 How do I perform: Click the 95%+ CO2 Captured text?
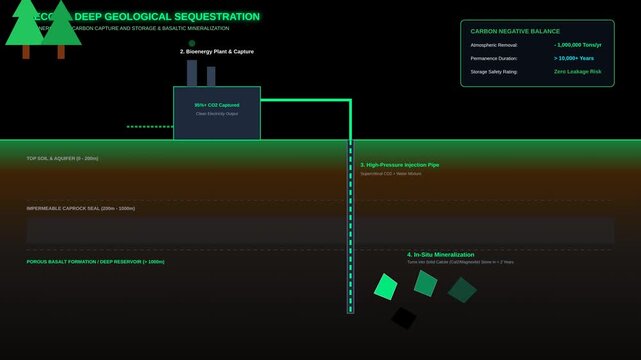click(217, 105)
